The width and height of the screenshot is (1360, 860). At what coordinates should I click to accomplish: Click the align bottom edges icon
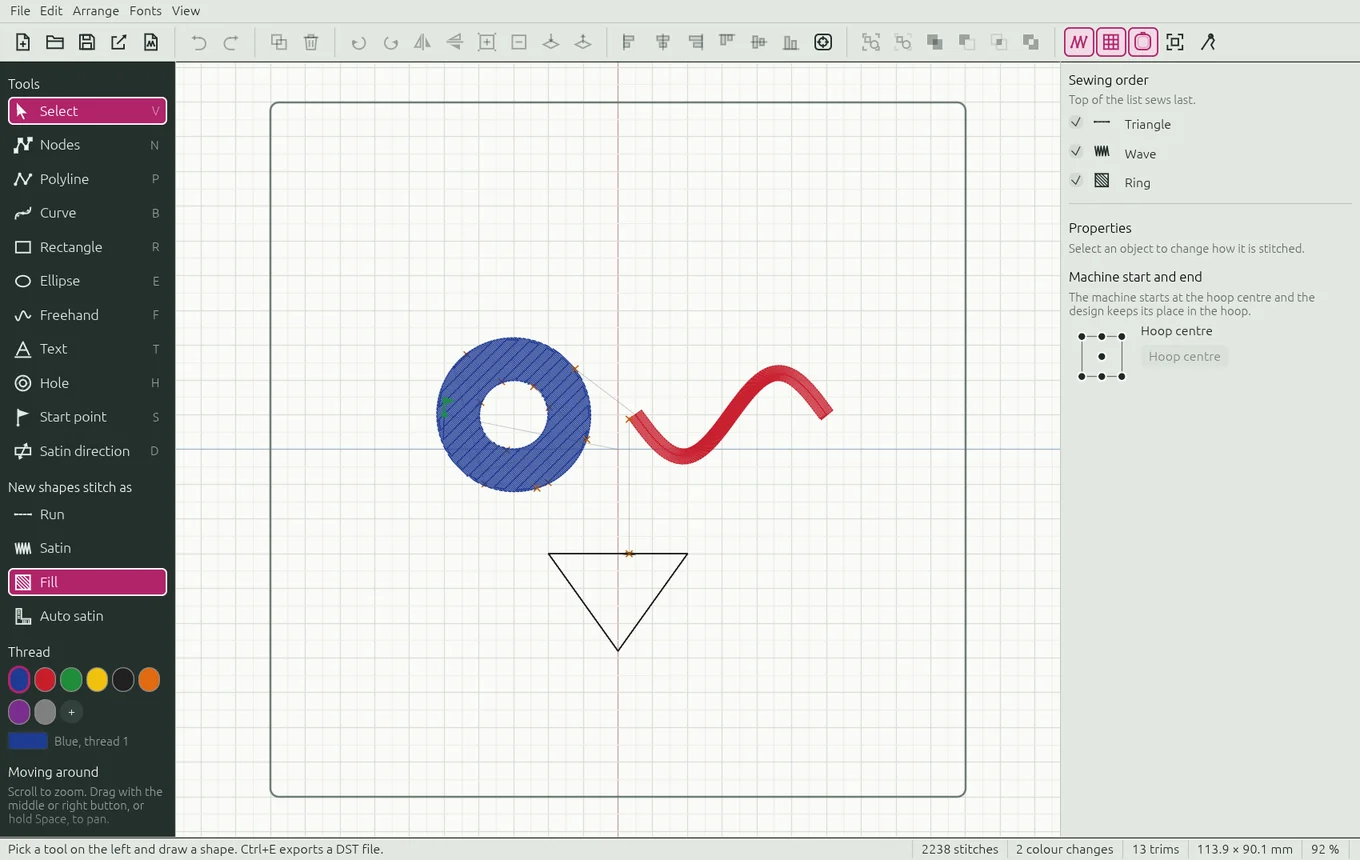(x=791, y=42)
